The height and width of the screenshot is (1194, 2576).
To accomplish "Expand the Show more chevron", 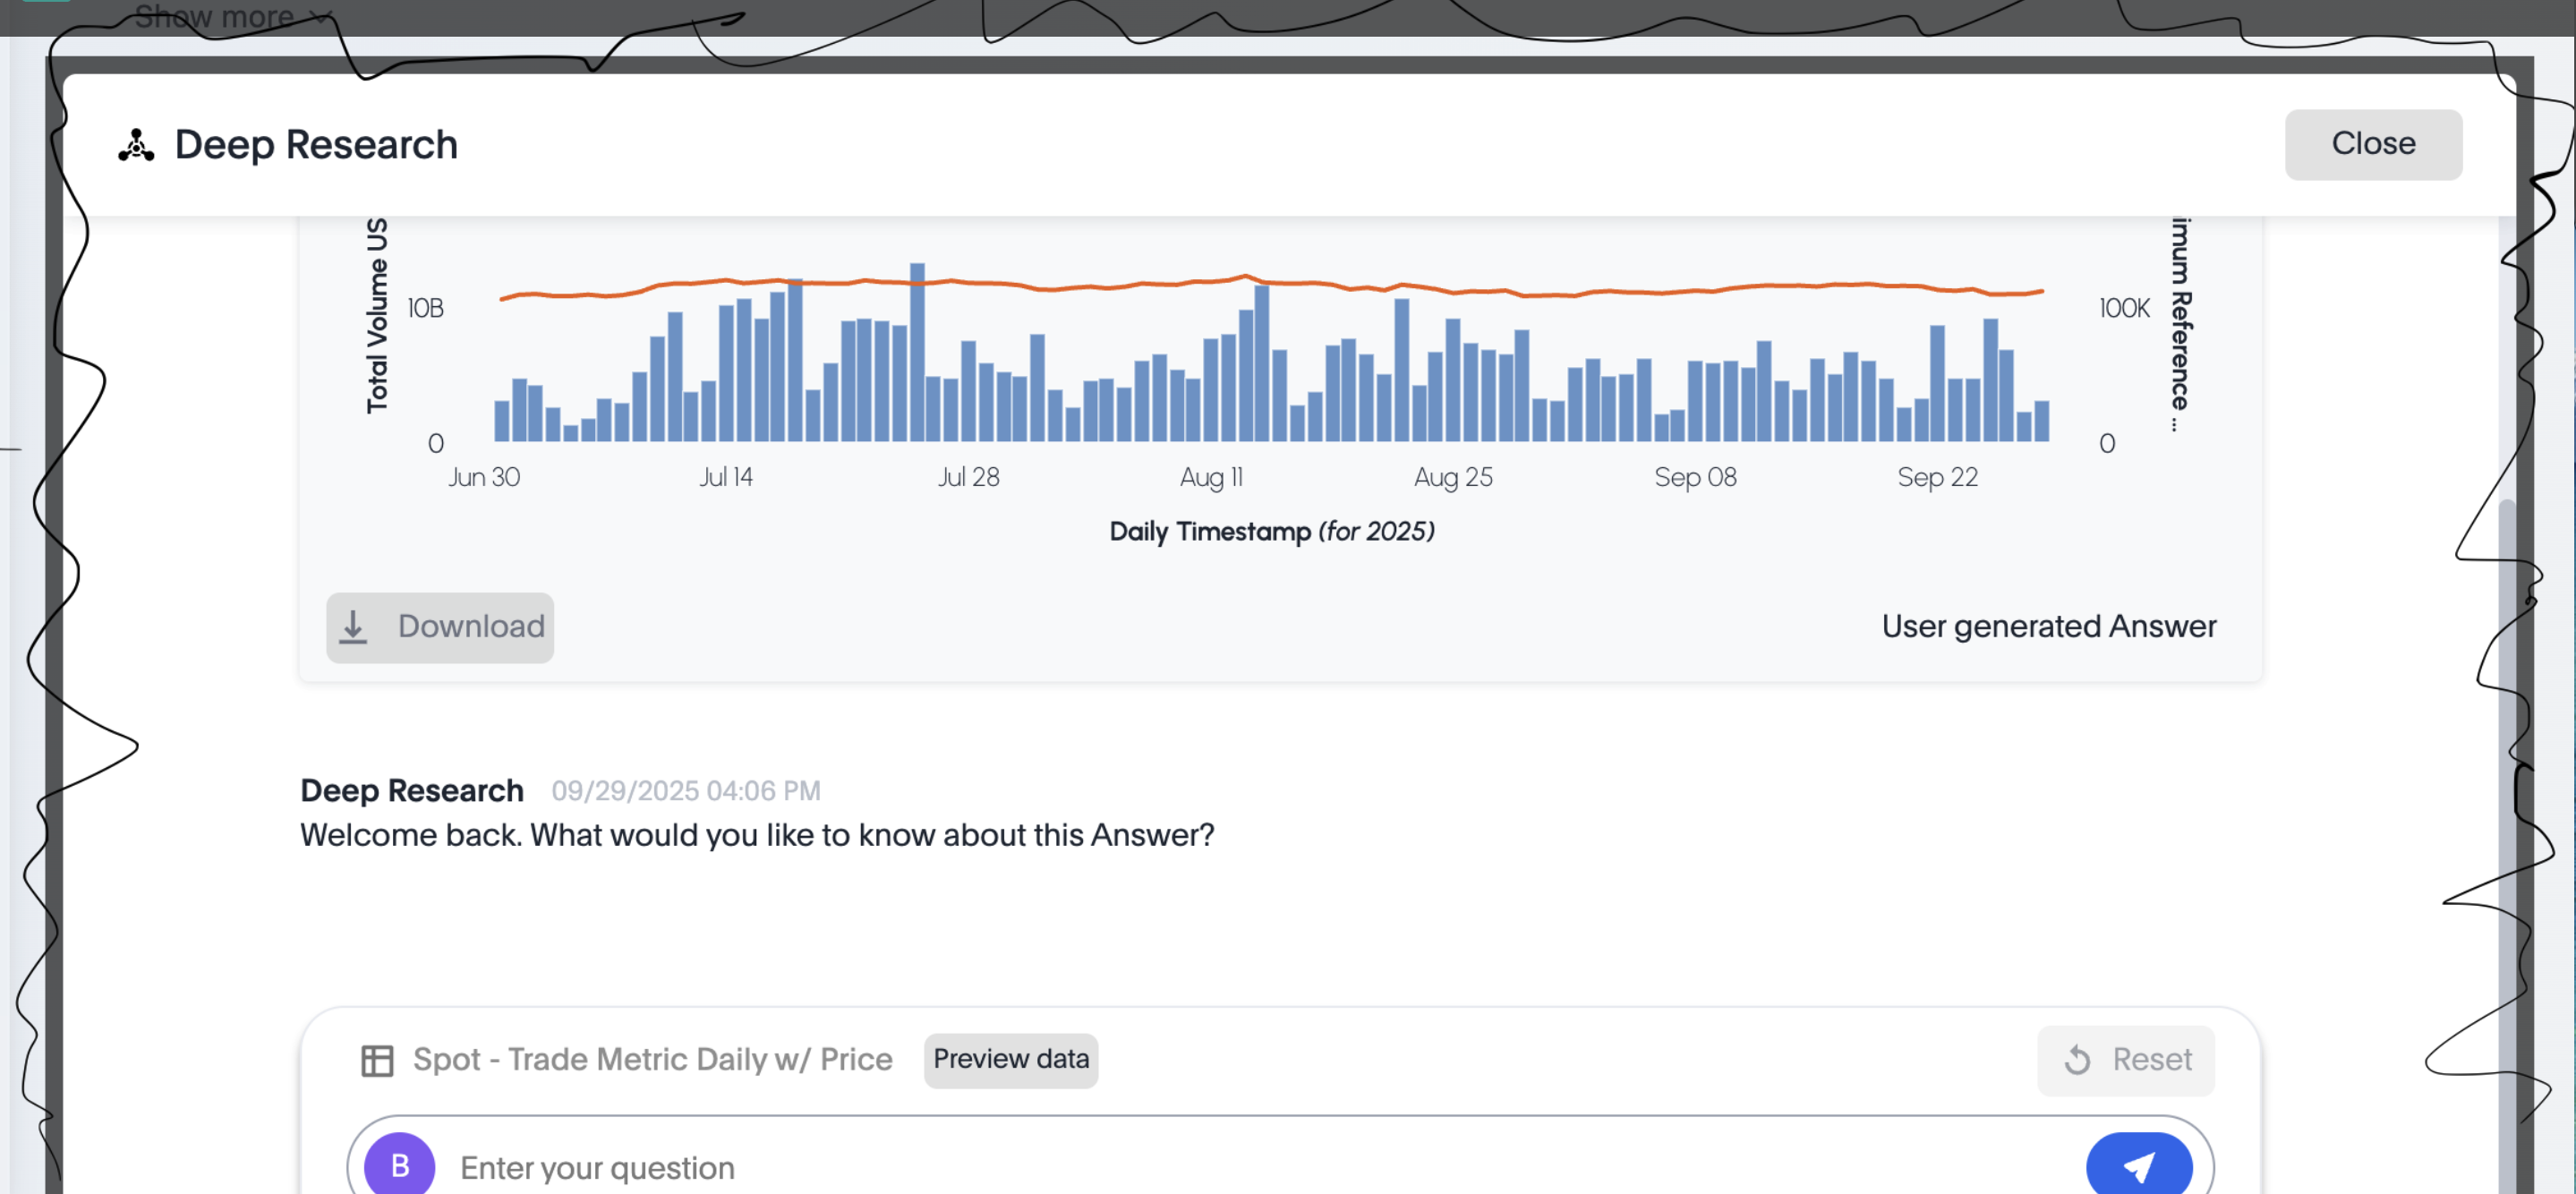I will [x=320, y=16].
